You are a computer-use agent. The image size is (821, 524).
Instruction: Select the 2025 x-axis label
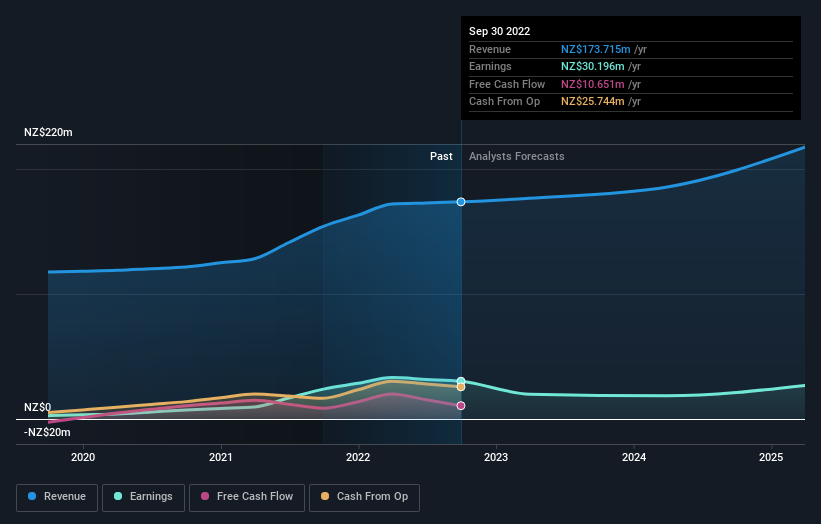(x=771, y=457)
